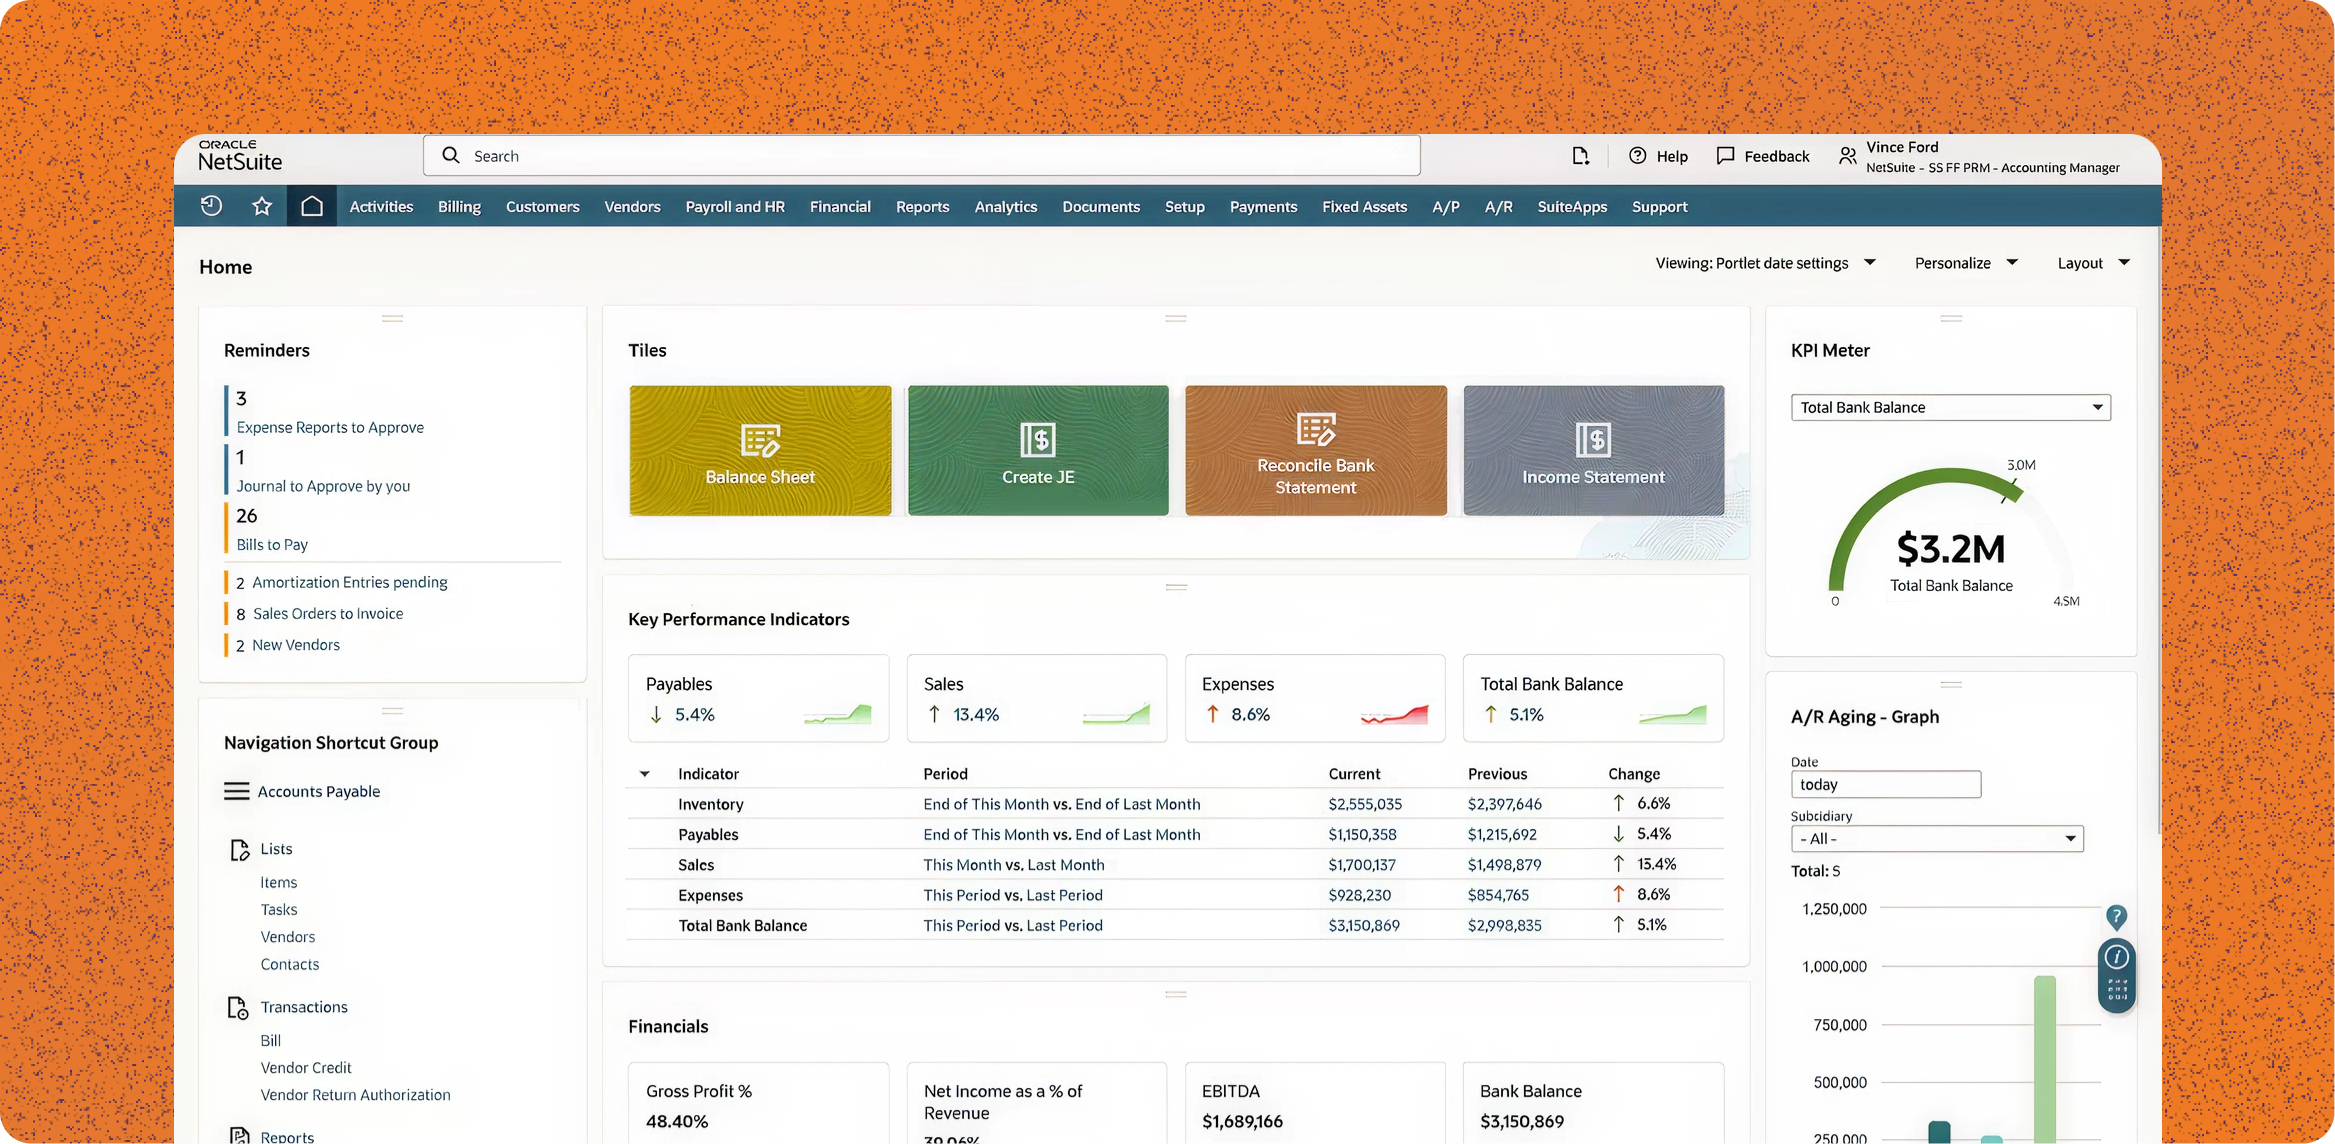Collapse the Indicator table arrow
The image size is (2335, 1144).
click(x=645, y=774)
